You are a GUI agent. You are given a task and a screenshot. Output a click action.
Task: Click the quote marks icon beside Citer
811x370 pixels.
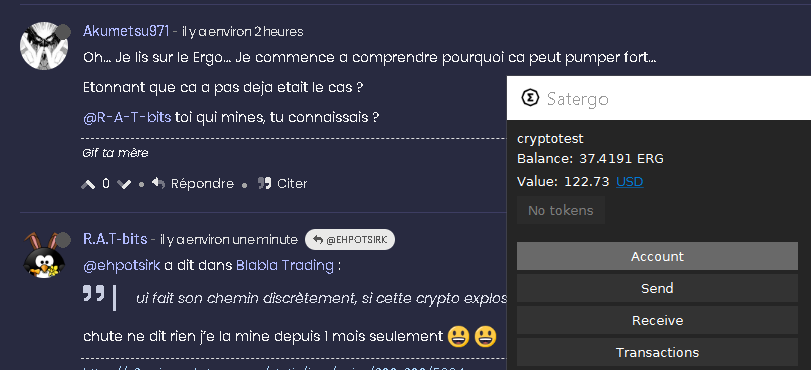[x=264, y=183]
